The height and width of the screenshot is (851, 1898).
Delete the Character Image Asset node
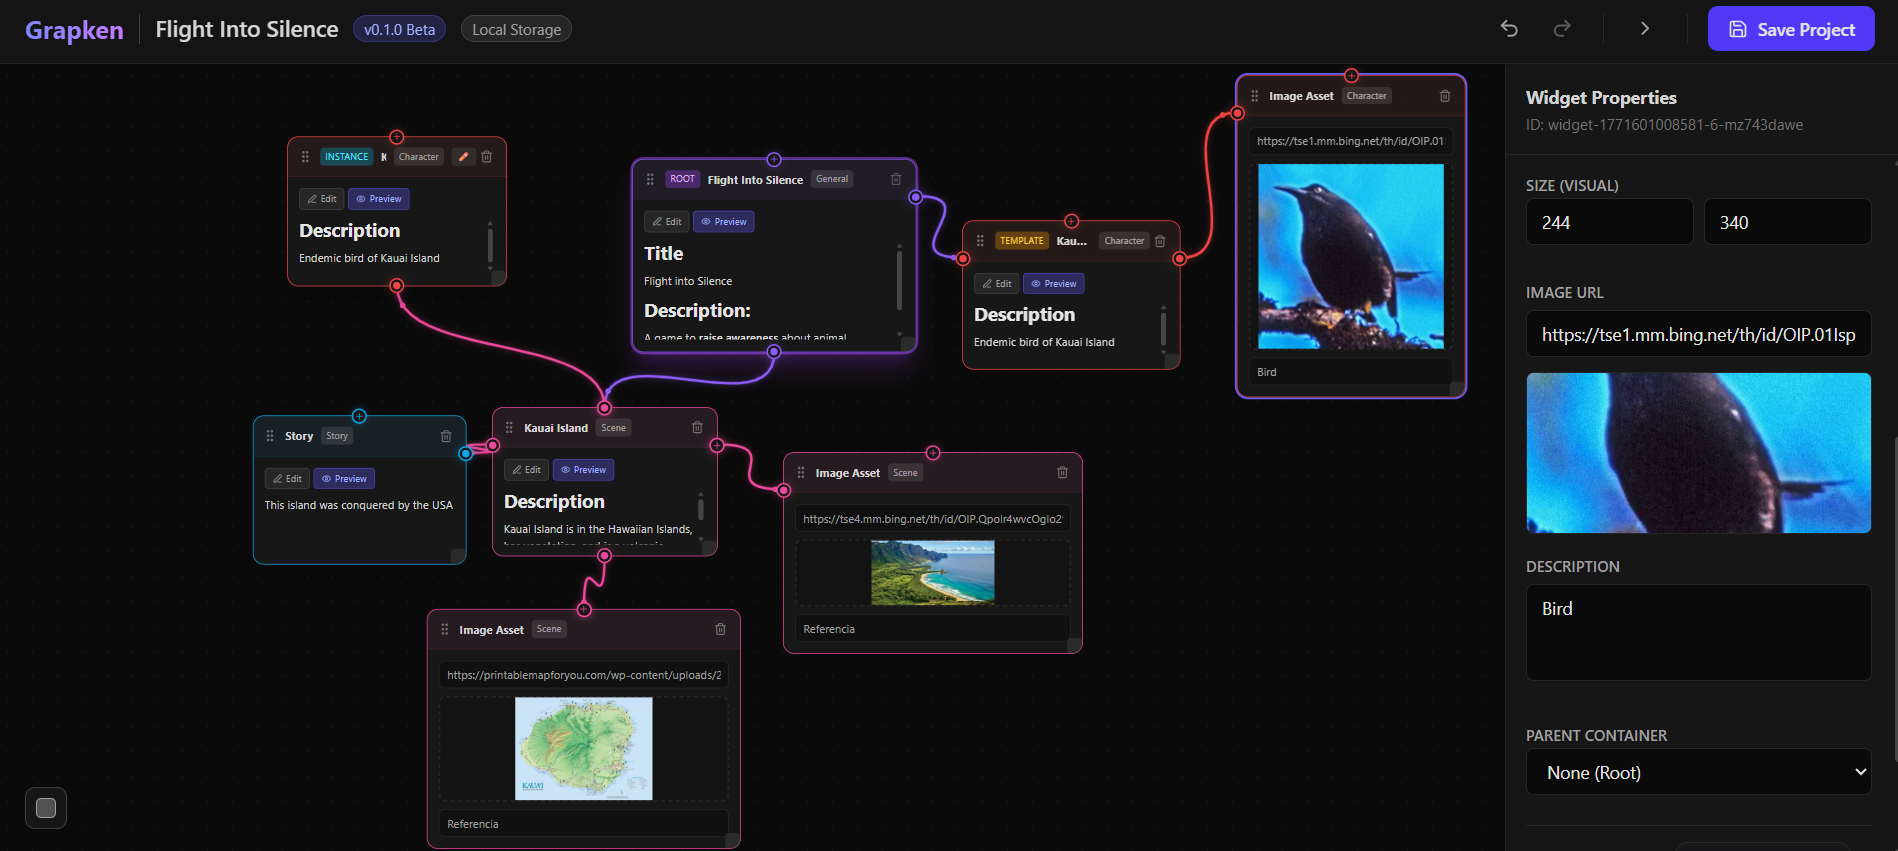(1445, 96)
